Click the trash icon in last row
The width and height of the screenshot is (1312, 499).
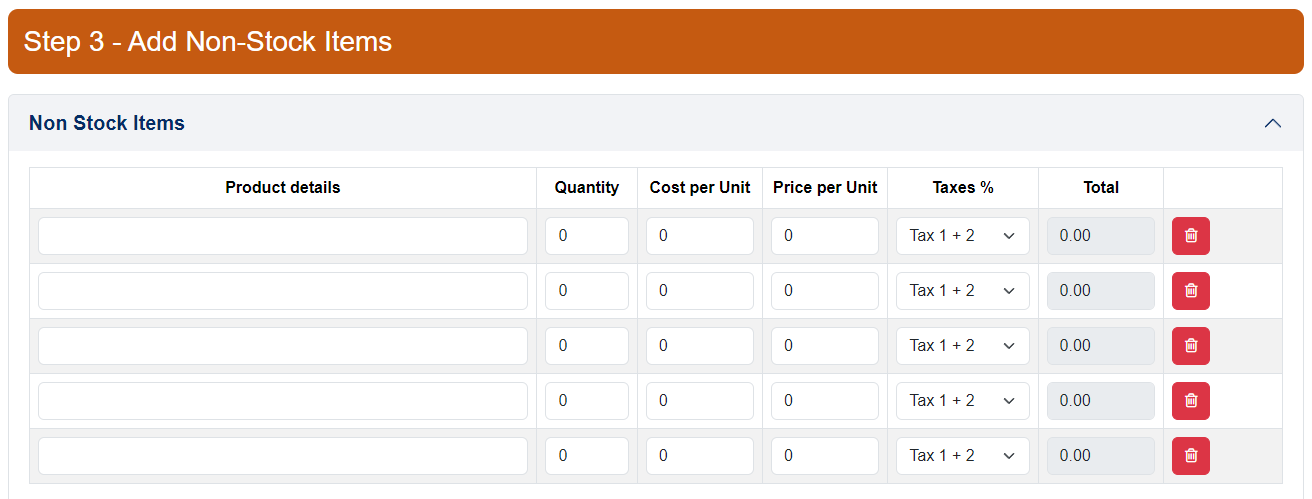[x=1190, y=456]
